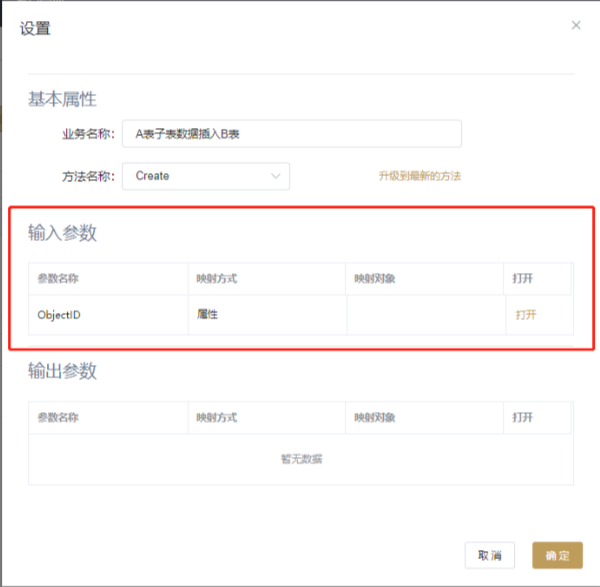600x587 pixels.
Task: Click 打开 column header in the 输入参数 table
Action: (523, 278)
